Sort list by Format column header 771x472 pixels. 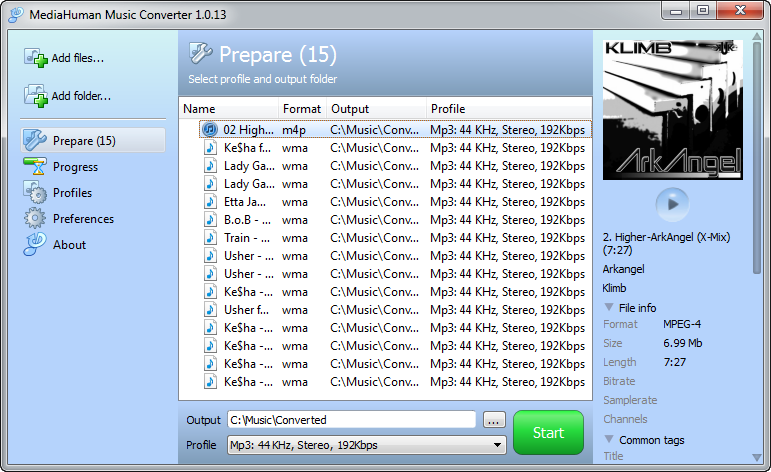click(302, 109)
